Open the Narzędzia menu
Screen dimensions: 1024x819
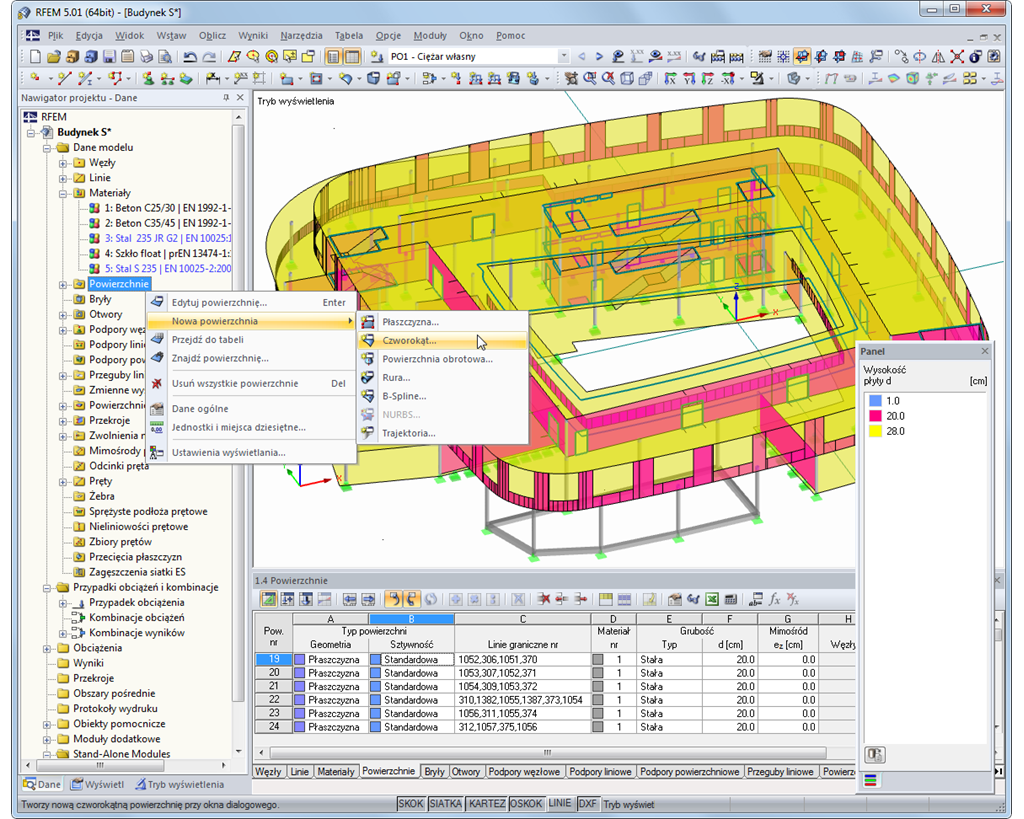pos(301,36)
